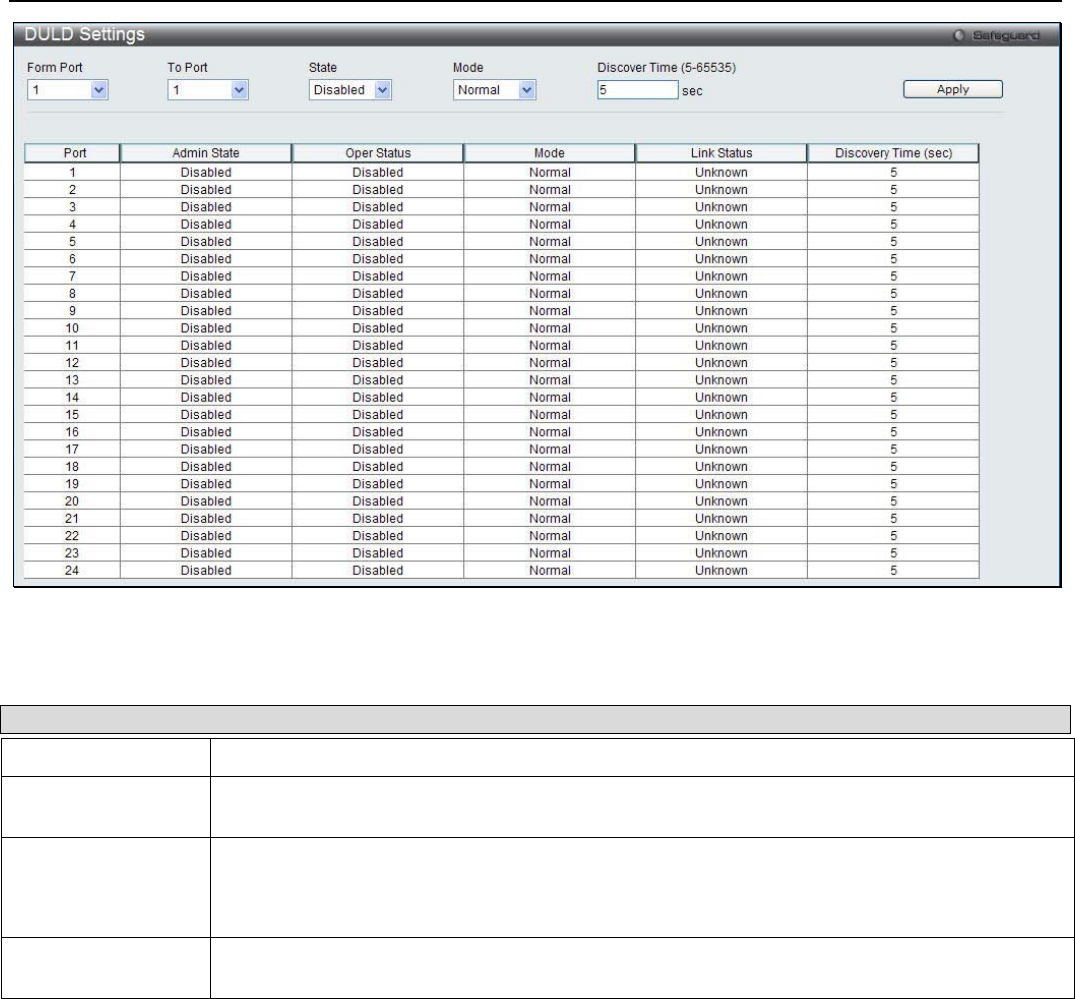The image size is (1075, 999).
Task: Select port 3 in the table
Action: click(x=72, y=207)
